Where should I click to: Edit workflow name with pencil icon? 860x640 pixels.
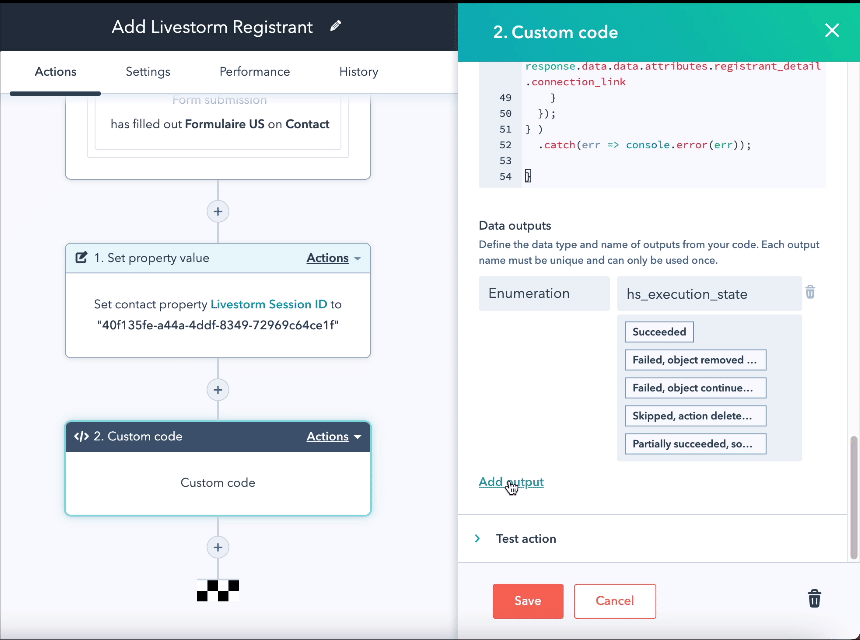(336, 26)
